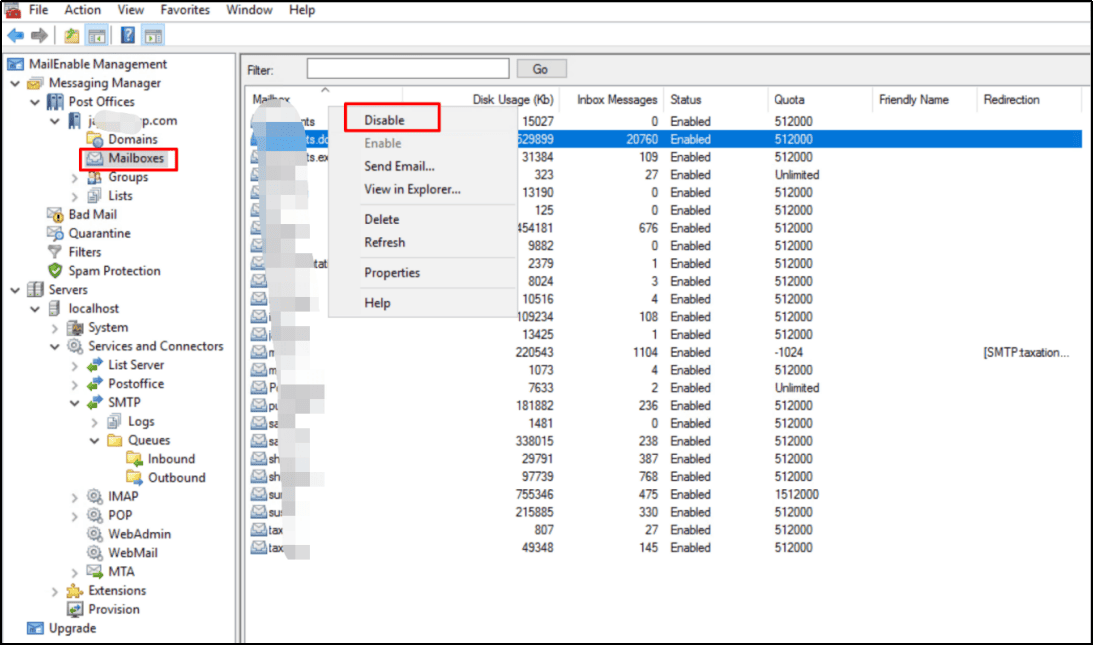
Task: Expand the Lists node
Action: pyautogui.click(x=75, y=197)
